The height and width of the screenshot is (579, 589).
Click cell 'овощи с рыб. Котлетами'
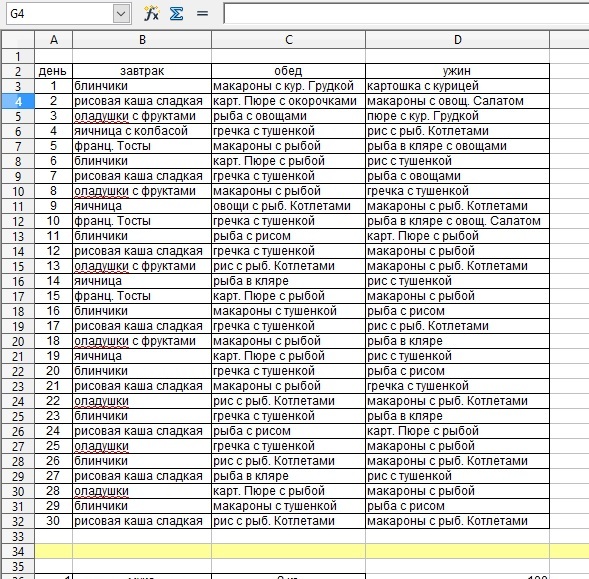[x=288, y=206]
